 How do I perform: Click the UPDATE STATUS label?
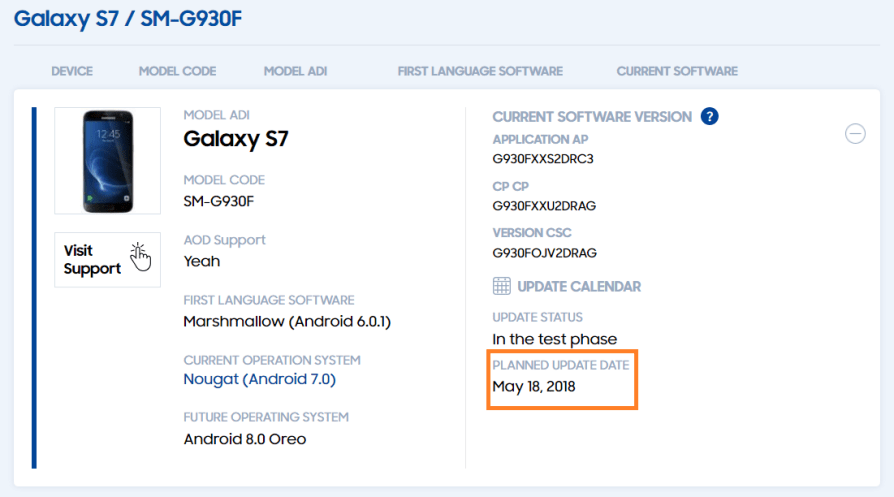(538, 317)
